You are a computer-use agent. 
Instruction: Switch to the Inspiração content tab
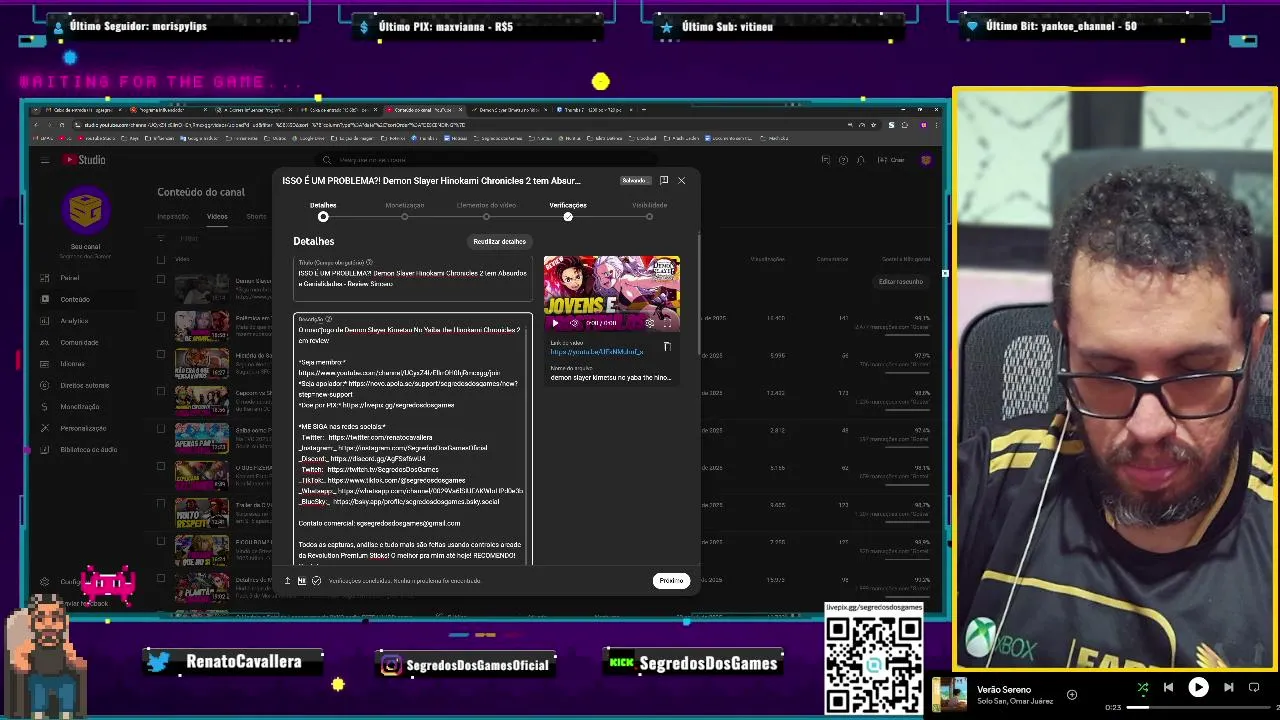click(x=173, y=216)
